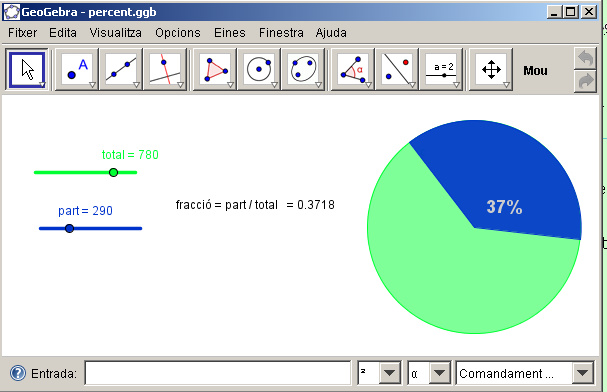Click the GeoGebra title bar logo icon

[11, 12]
